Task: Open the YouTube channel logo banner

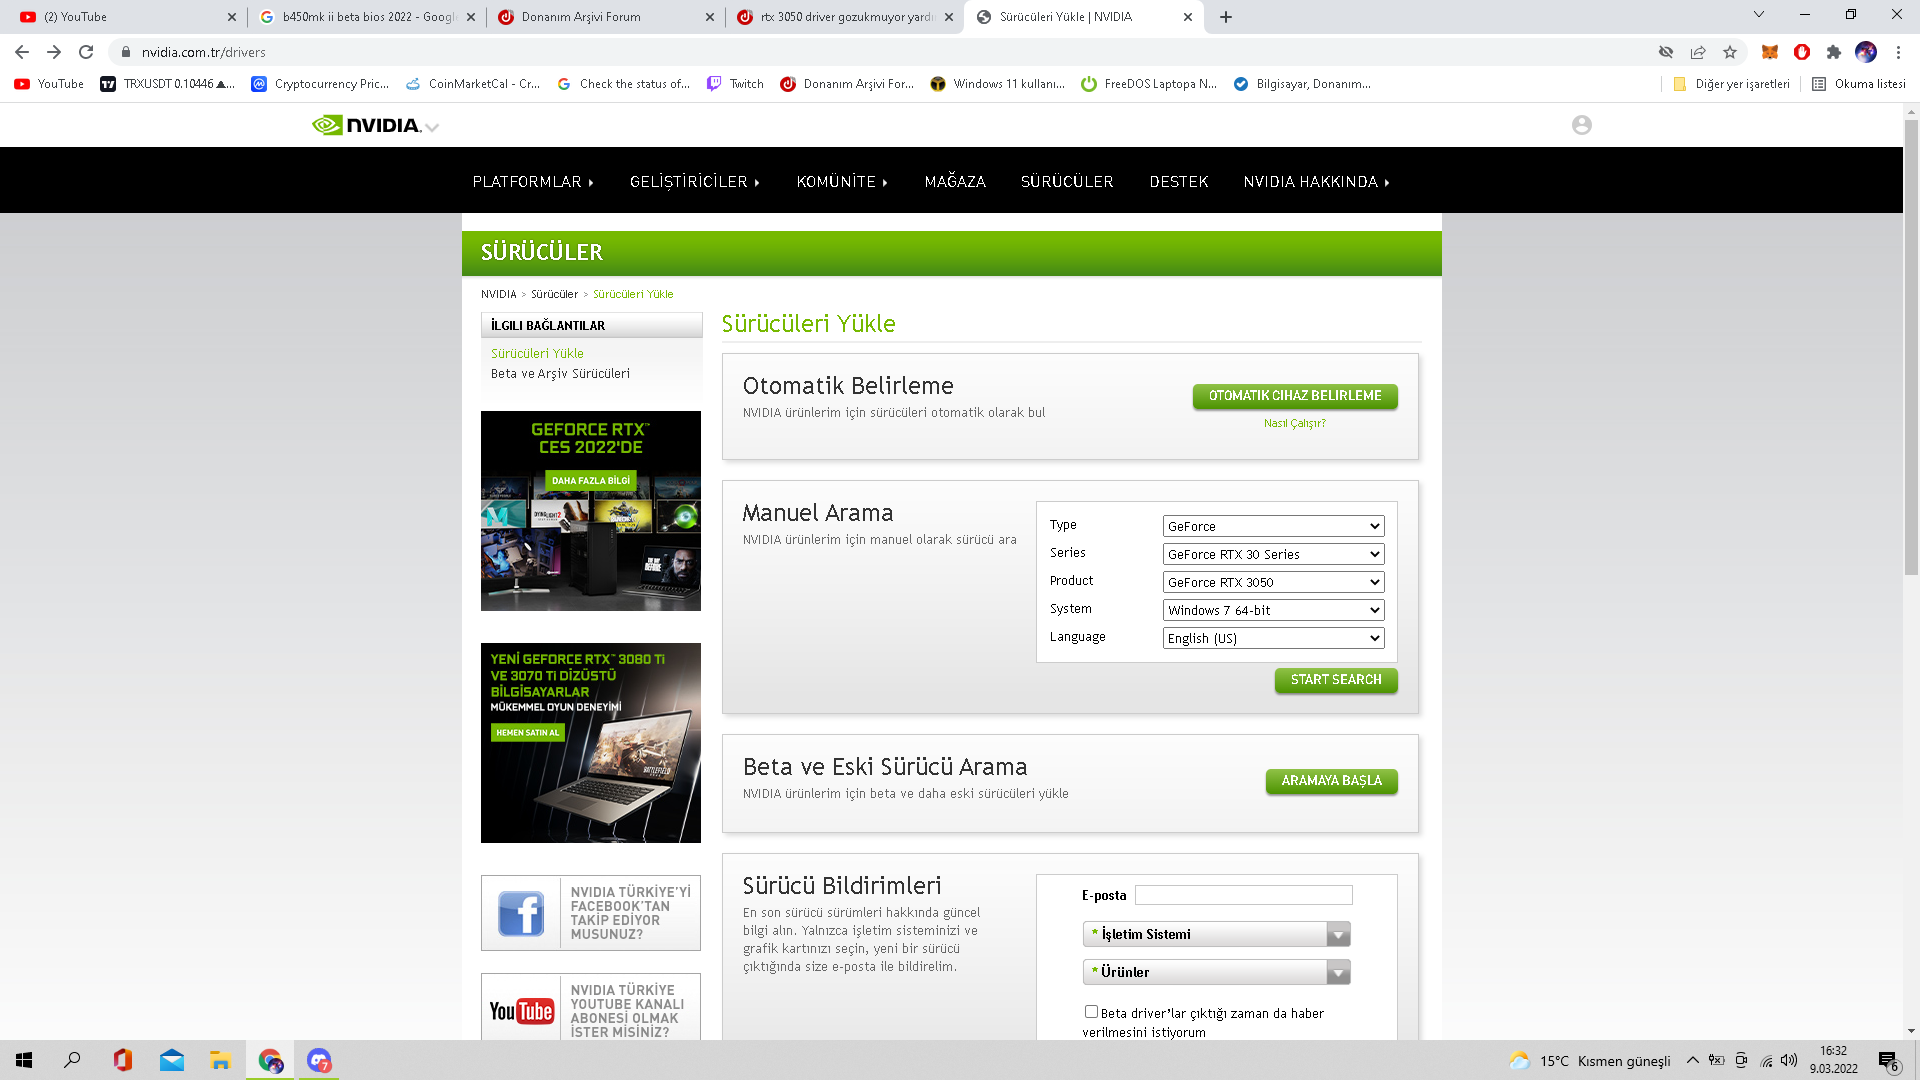Action: pos(521,1010)
